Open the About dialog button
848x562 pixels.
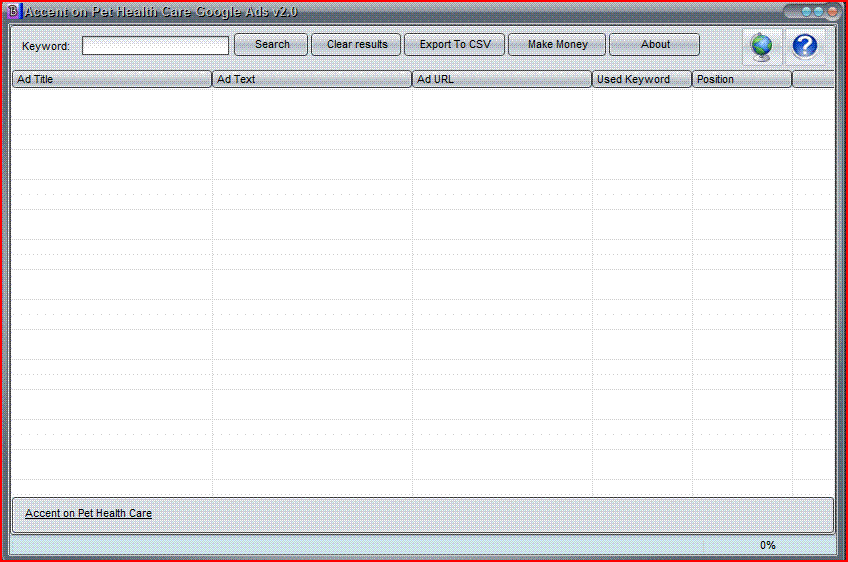(x=654, y=44)
